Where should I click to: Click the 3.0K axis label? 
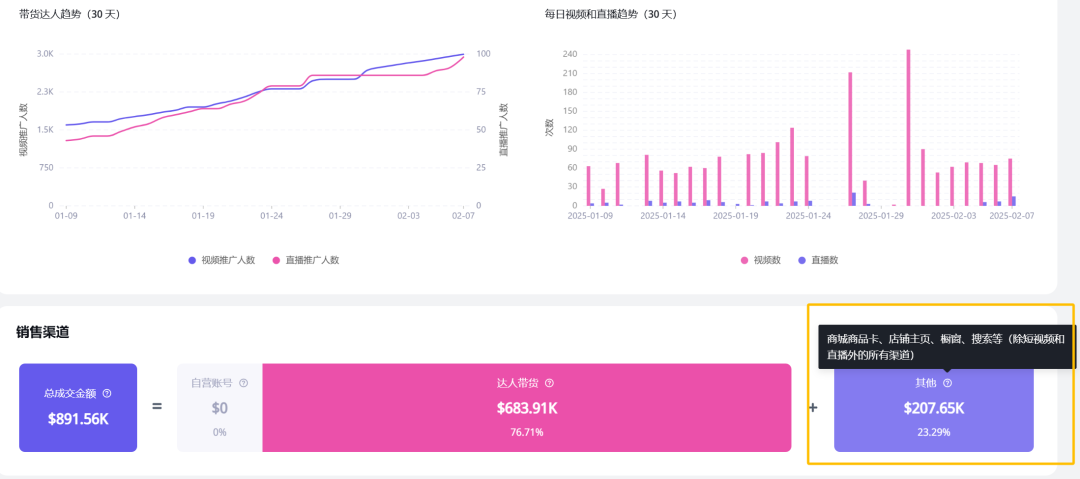coord(44,54)
